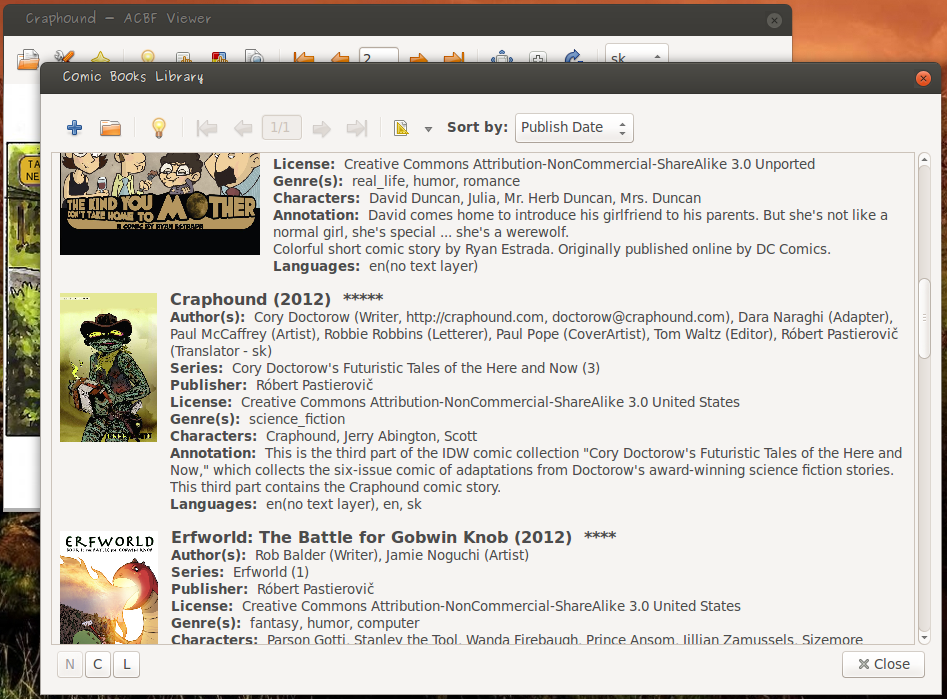
Task: Click Characters: David Duncan, Julia line
Action: (487, 198)
